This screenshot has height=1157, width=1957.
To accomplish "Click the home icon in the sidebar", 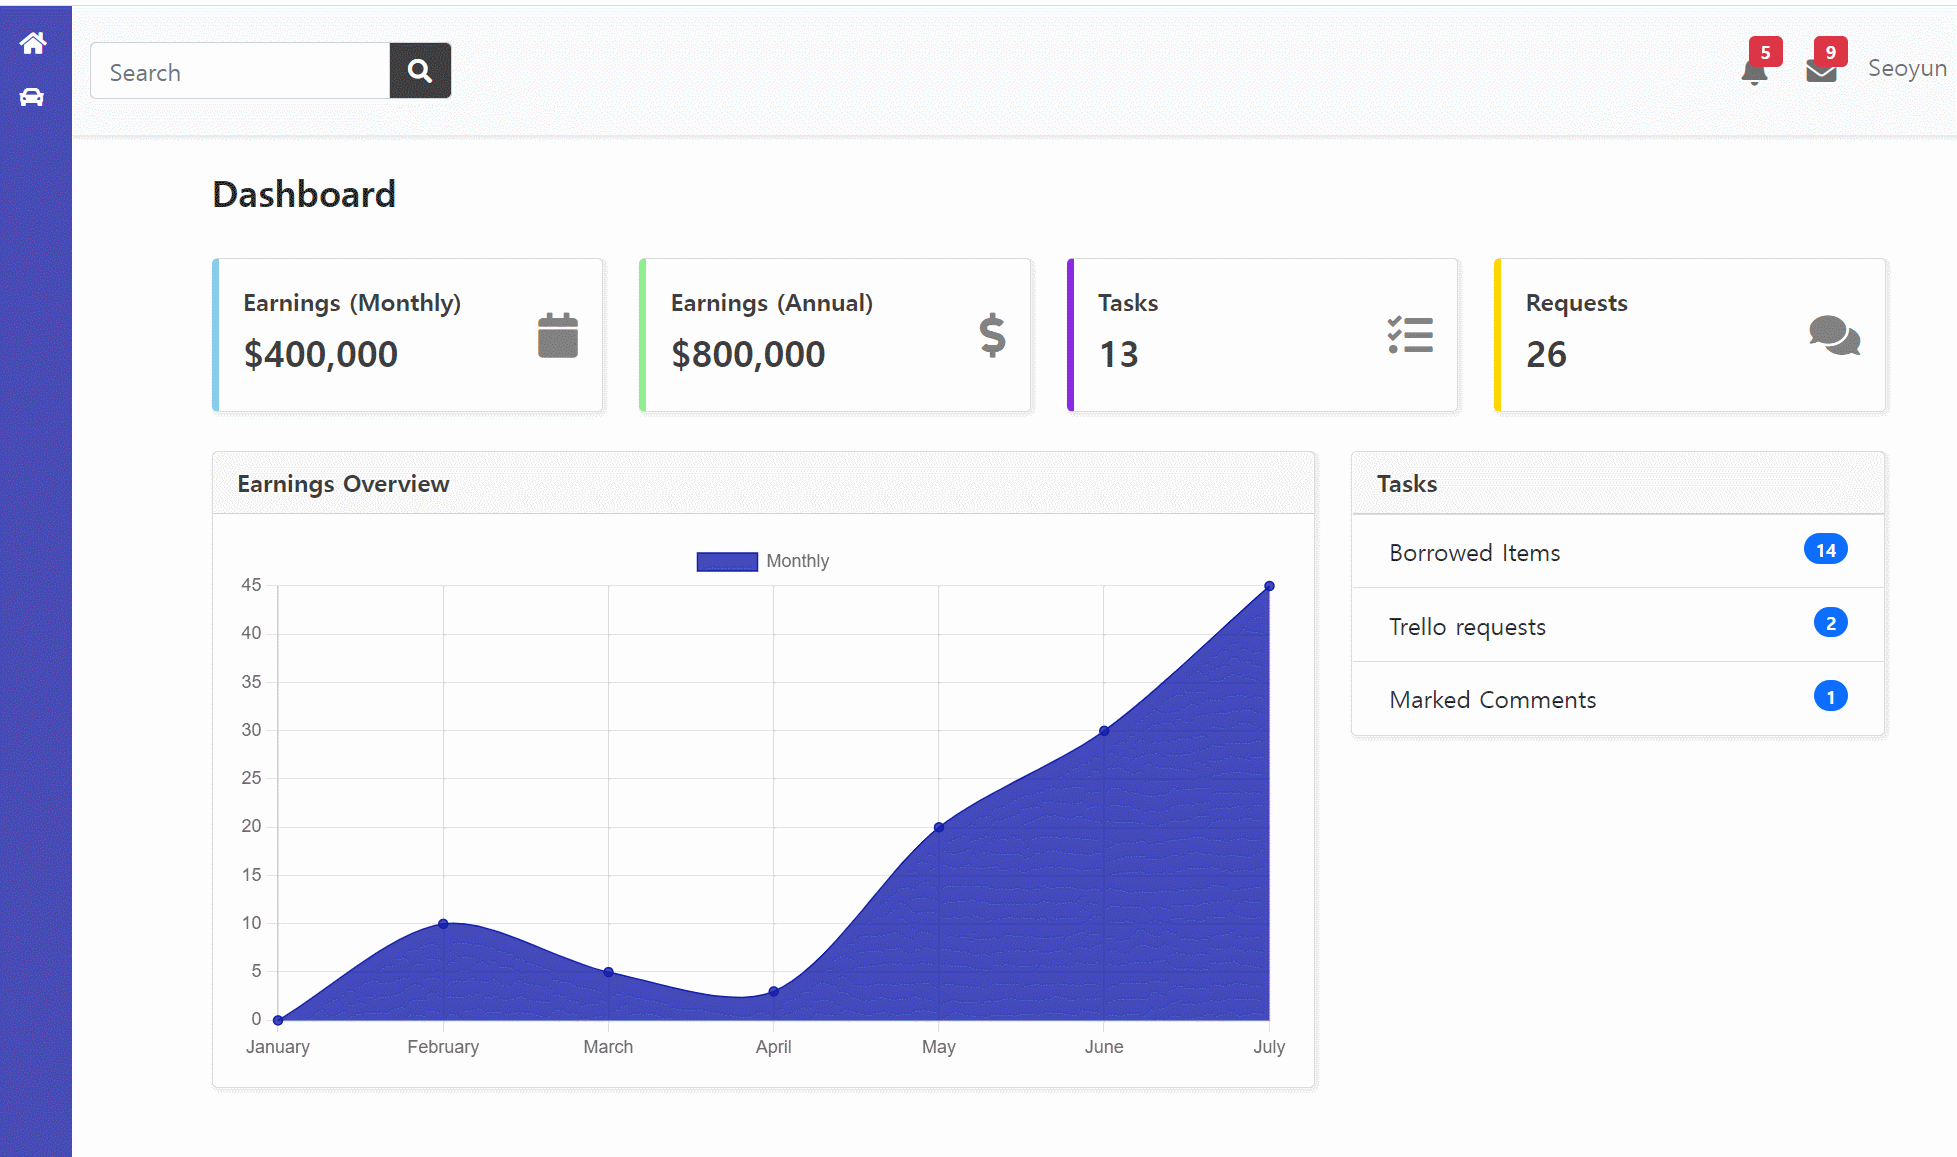I will pyautogui.click(x=33, y=43).
